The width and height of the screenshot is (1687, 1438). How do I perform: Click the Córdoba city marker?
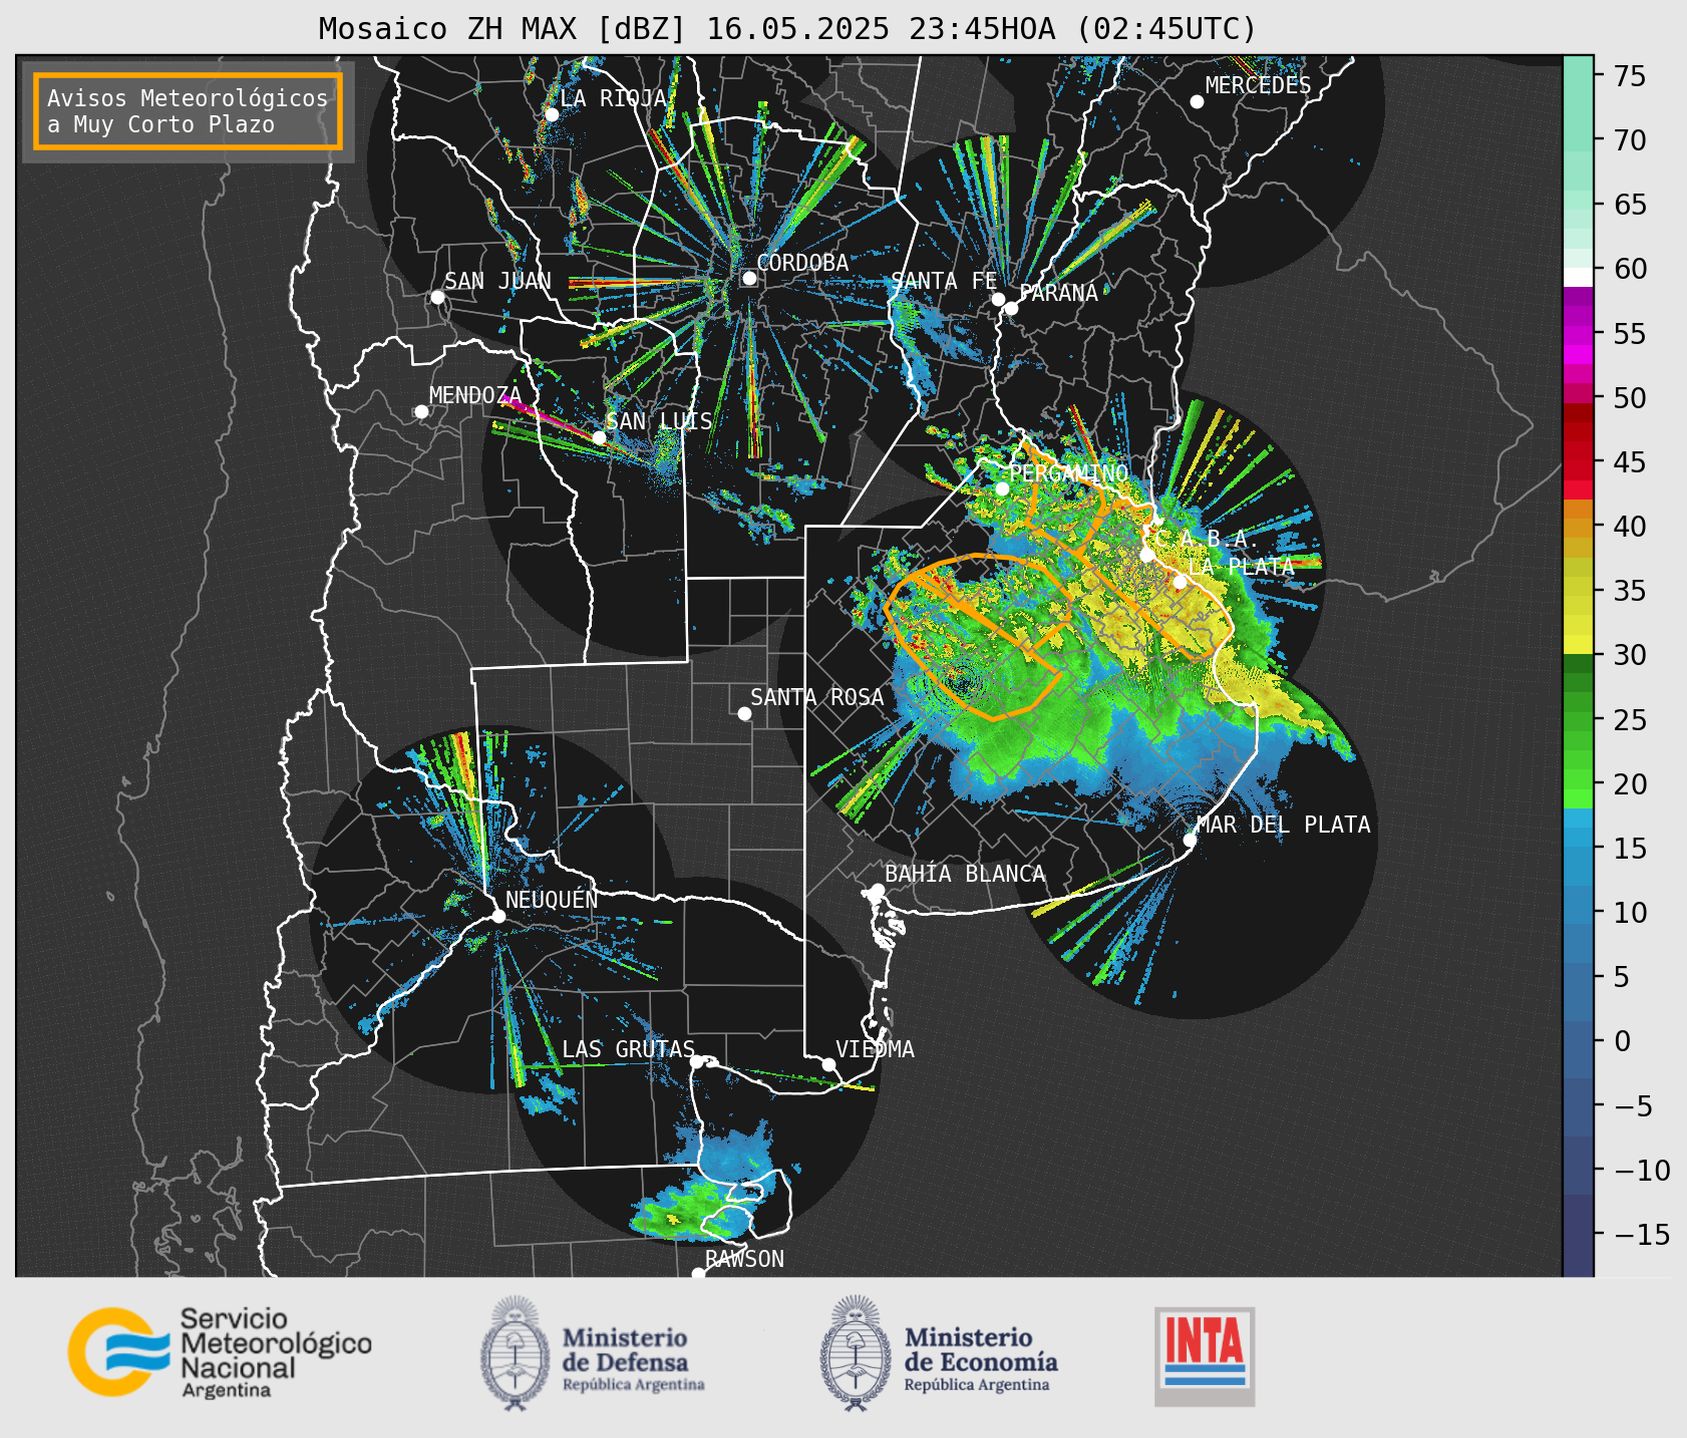749,278
